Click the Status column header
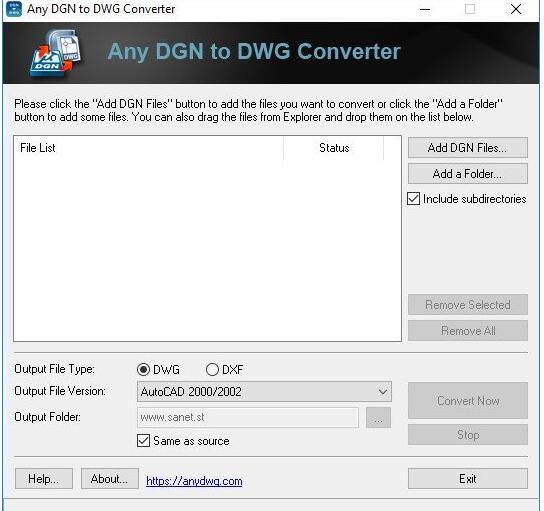Image resolution: width=544 pixels, height=511 pixels. click(334, 148)
